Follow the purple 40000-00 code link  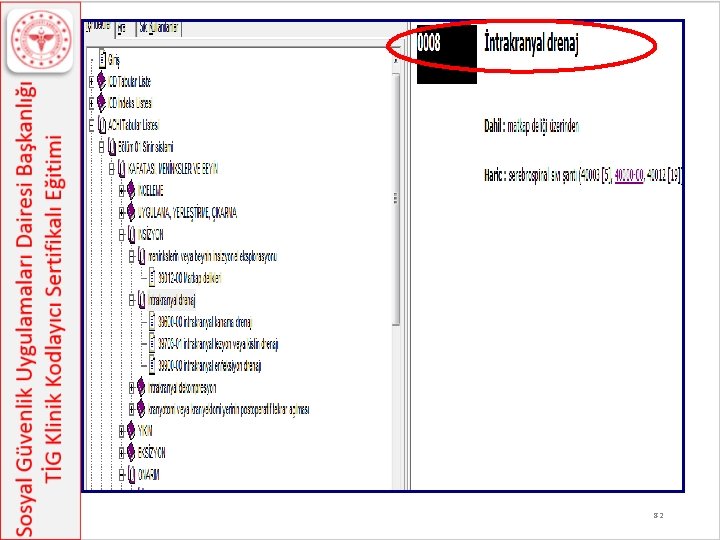click(629, 175)
